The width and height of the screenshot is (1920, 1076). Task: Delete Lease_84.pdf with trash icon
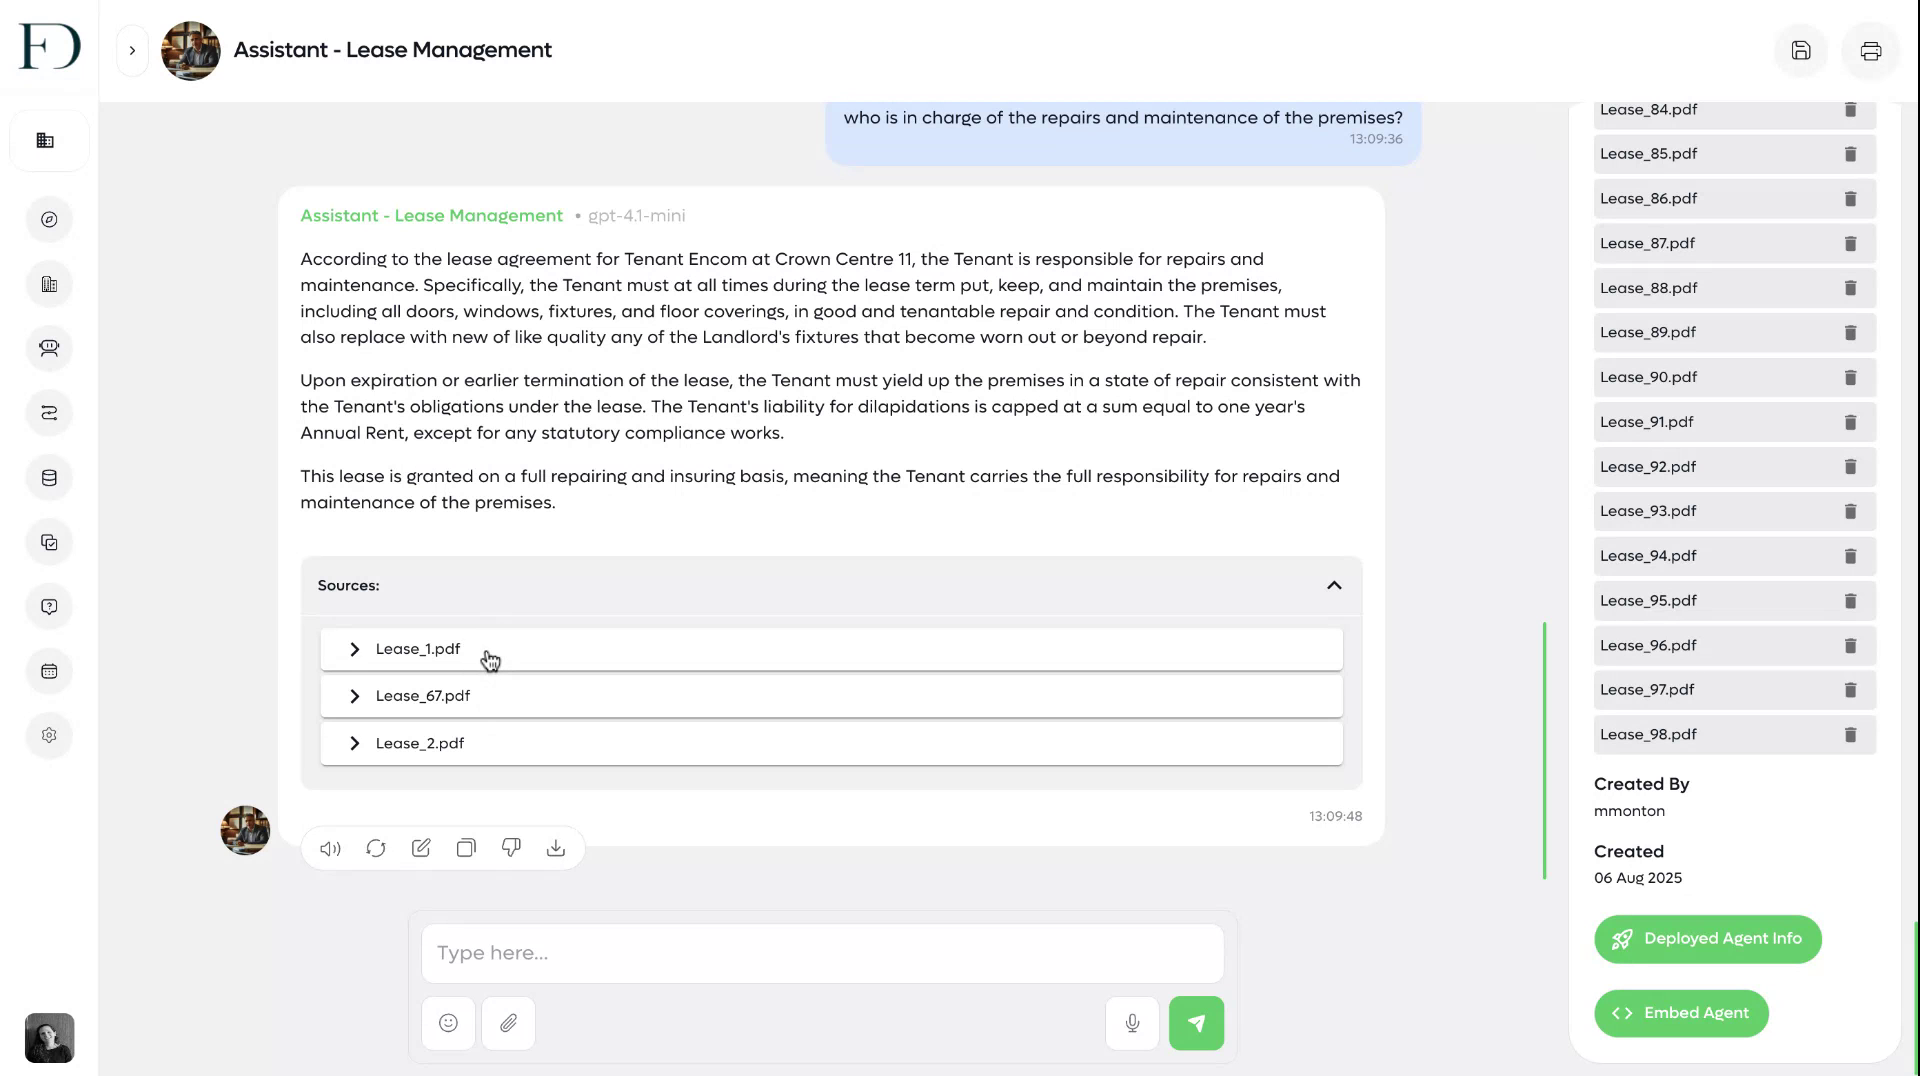coord(1850,110)
